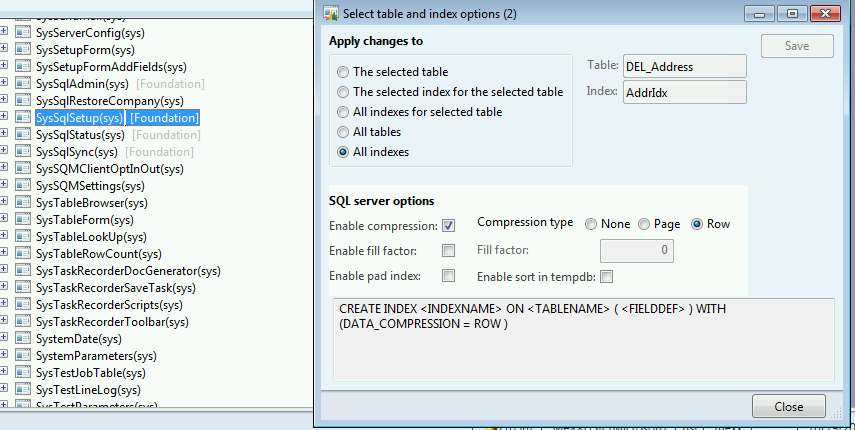Click the dialog title bar app icon

point(328,14)
